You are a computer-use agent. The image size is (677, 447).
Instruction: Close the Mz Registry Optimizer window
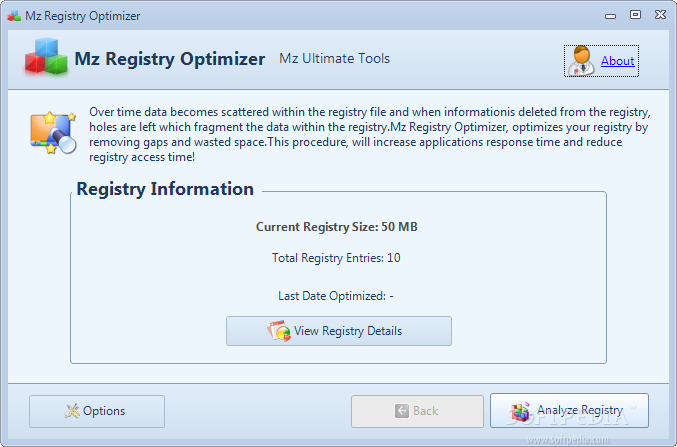pos(660,15)
